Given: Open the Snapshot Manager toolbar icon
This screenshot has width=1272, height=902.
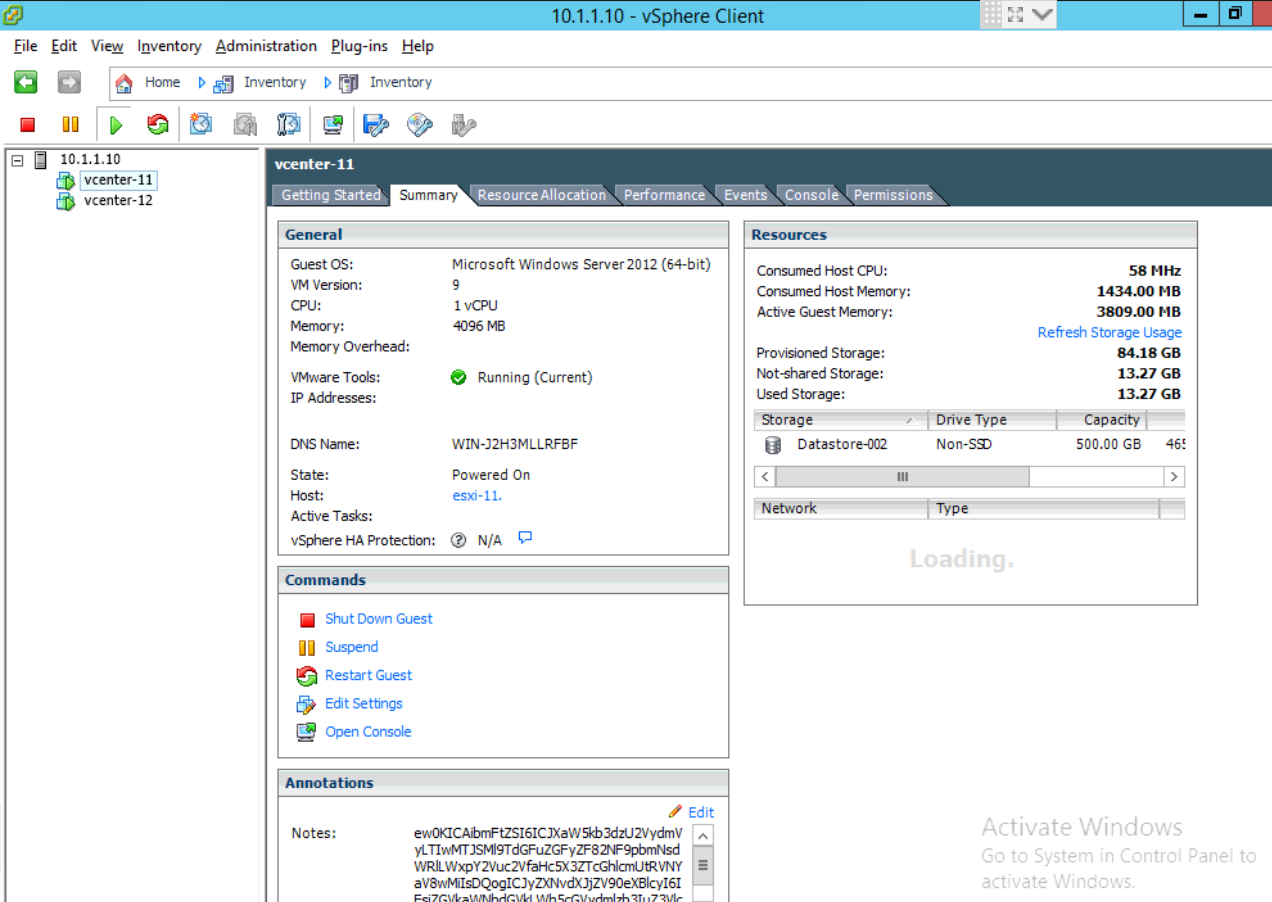Looking at the screenshot, I should pyautogui.click(x=289, y=124).
